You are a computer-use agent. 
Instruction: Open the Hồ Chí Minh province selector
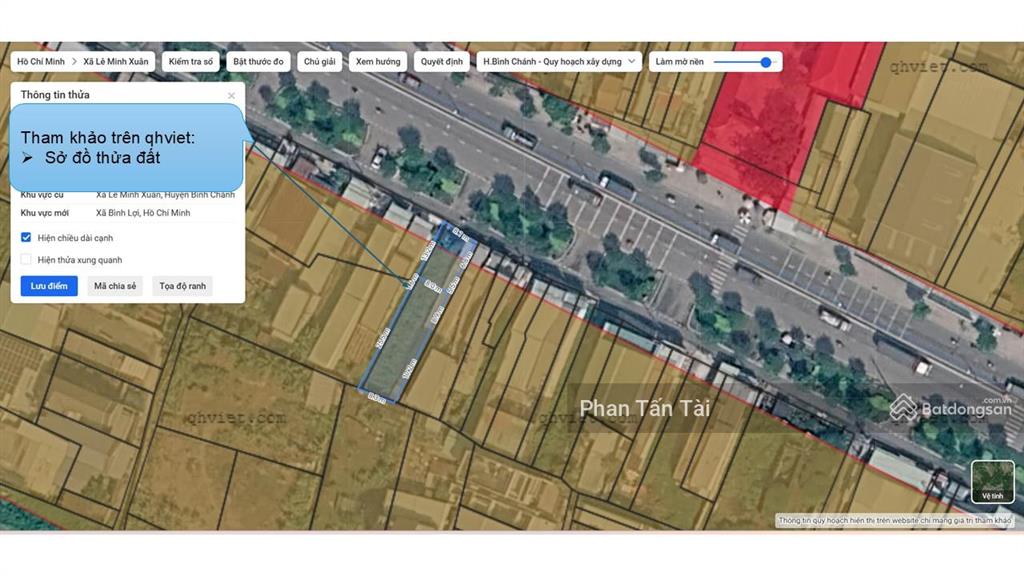[41, 62]
